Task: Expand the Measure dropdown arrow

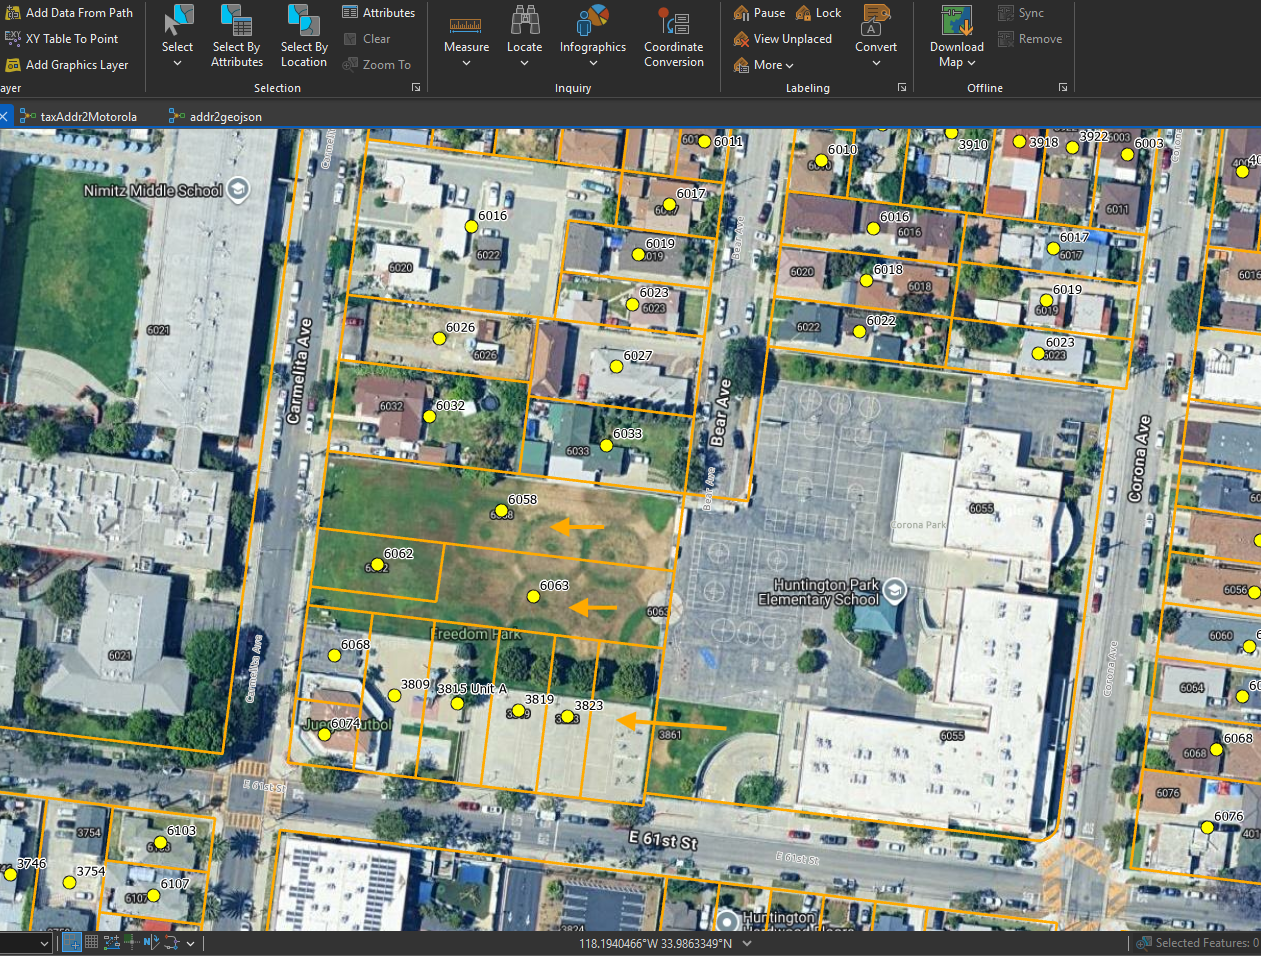Action: [x=466, y=63]
